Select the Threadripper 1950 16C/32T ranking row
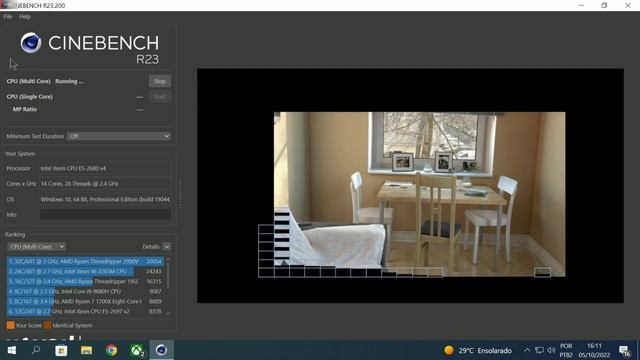Viewport: 640px width, 360px height. click(85, 281)
